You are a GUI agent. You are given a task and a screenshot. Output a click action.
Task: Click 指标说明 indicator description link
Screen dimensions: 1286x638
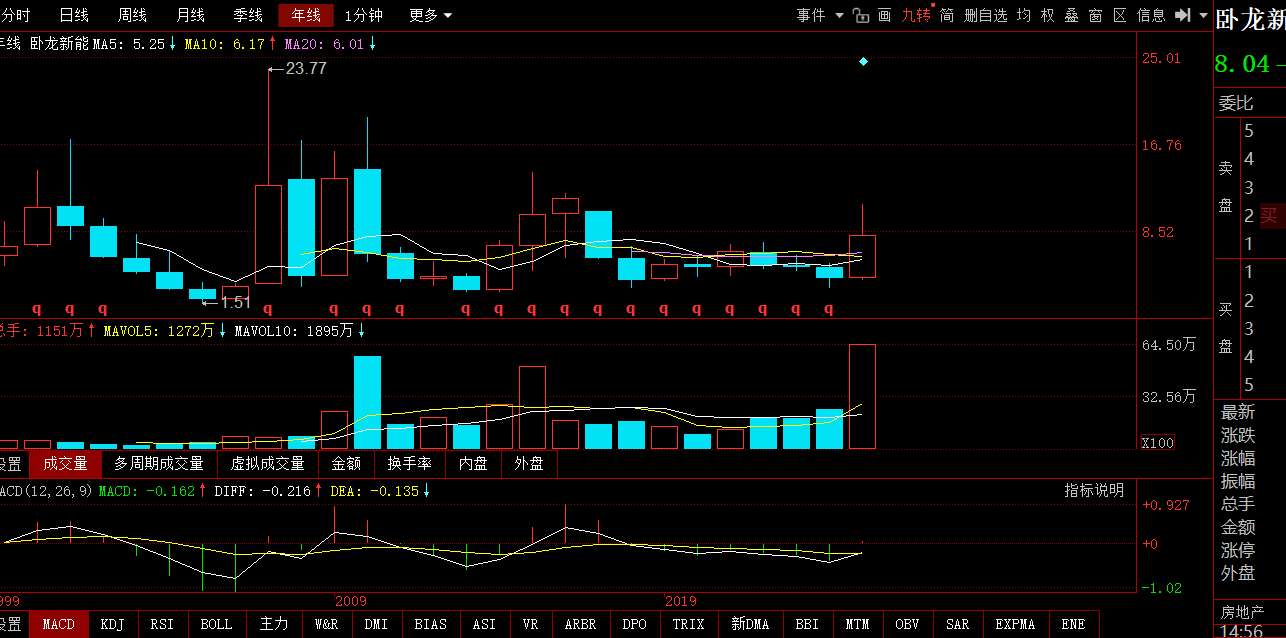[1094, 490]
